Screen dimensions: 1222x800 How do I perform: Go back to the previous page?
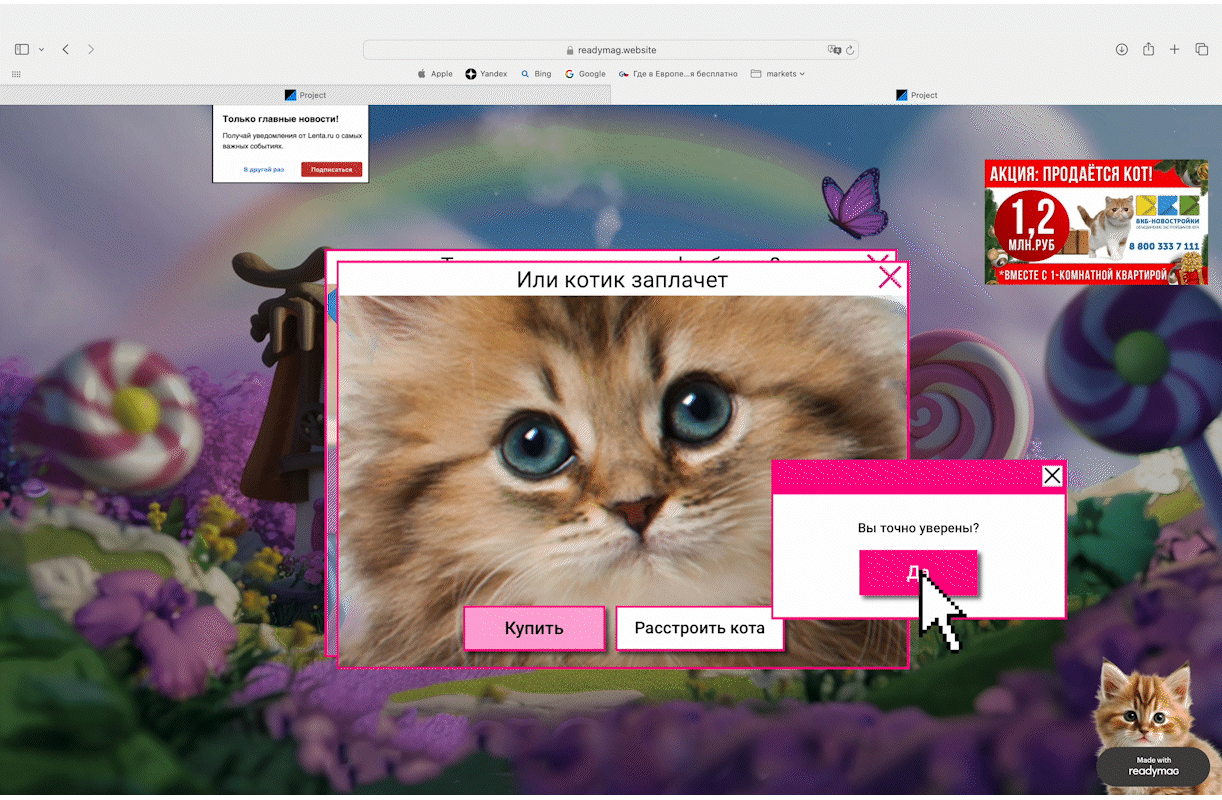coord(66,49)
